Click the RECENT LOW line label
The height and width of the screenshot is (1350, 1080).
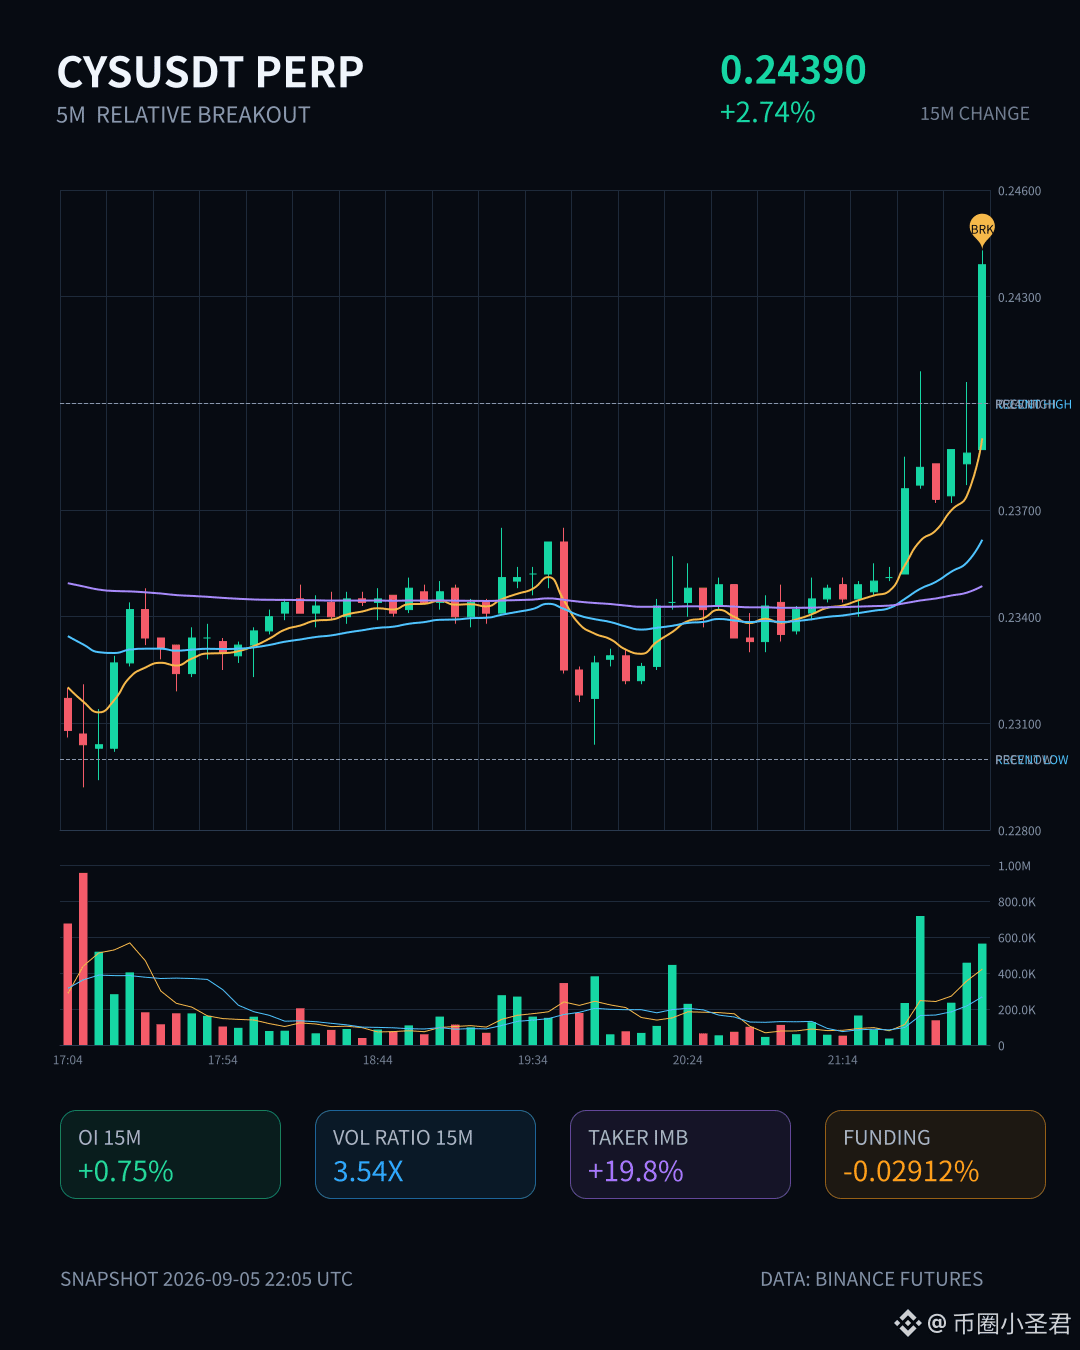click(1031, 760)
